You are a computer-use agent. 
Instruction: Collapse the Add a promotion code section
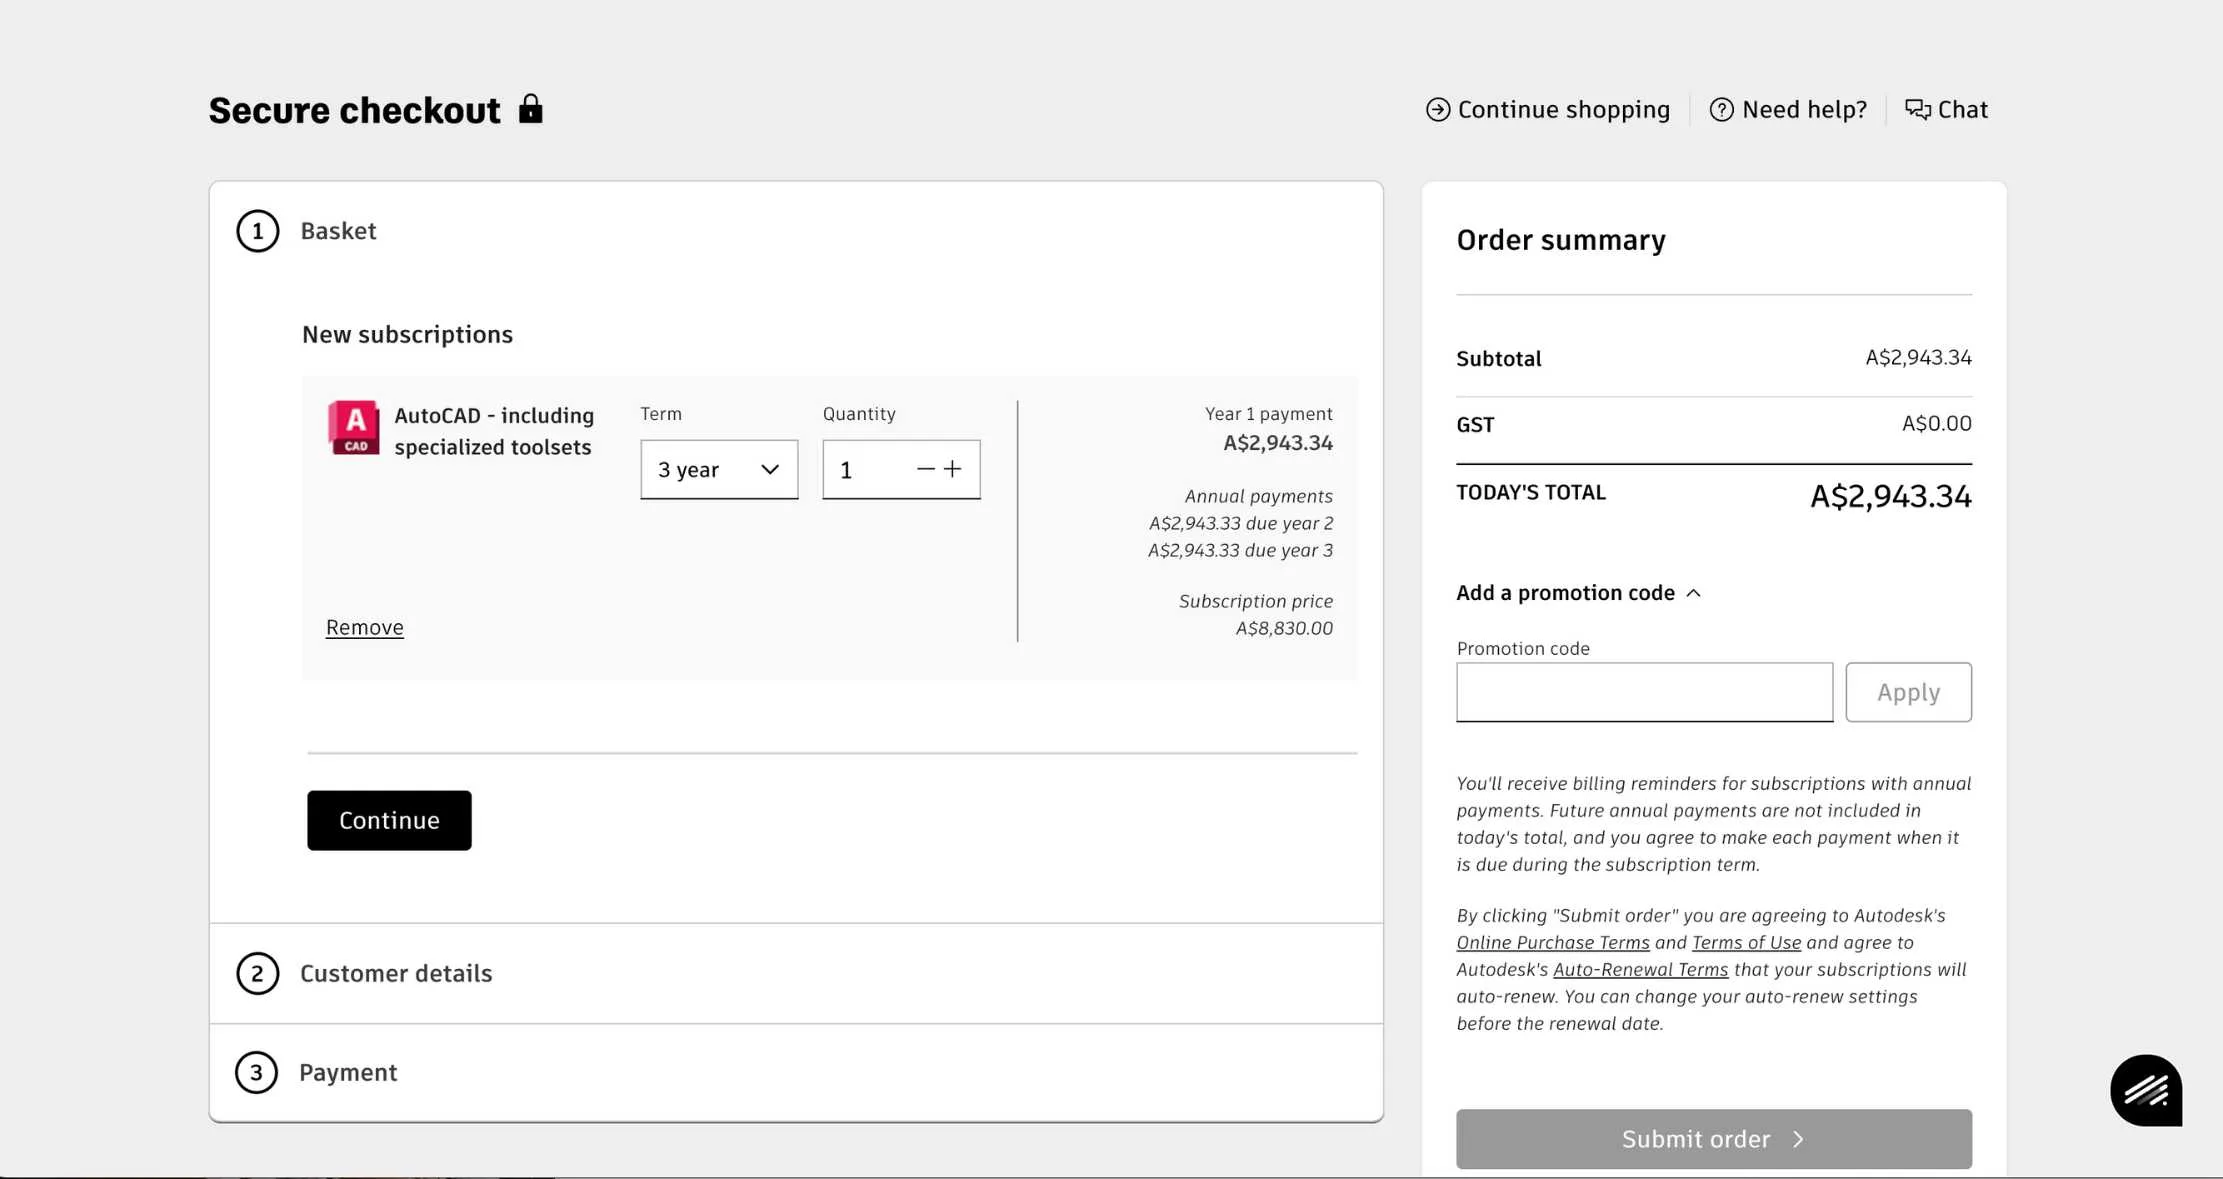tap(1694, 591)
